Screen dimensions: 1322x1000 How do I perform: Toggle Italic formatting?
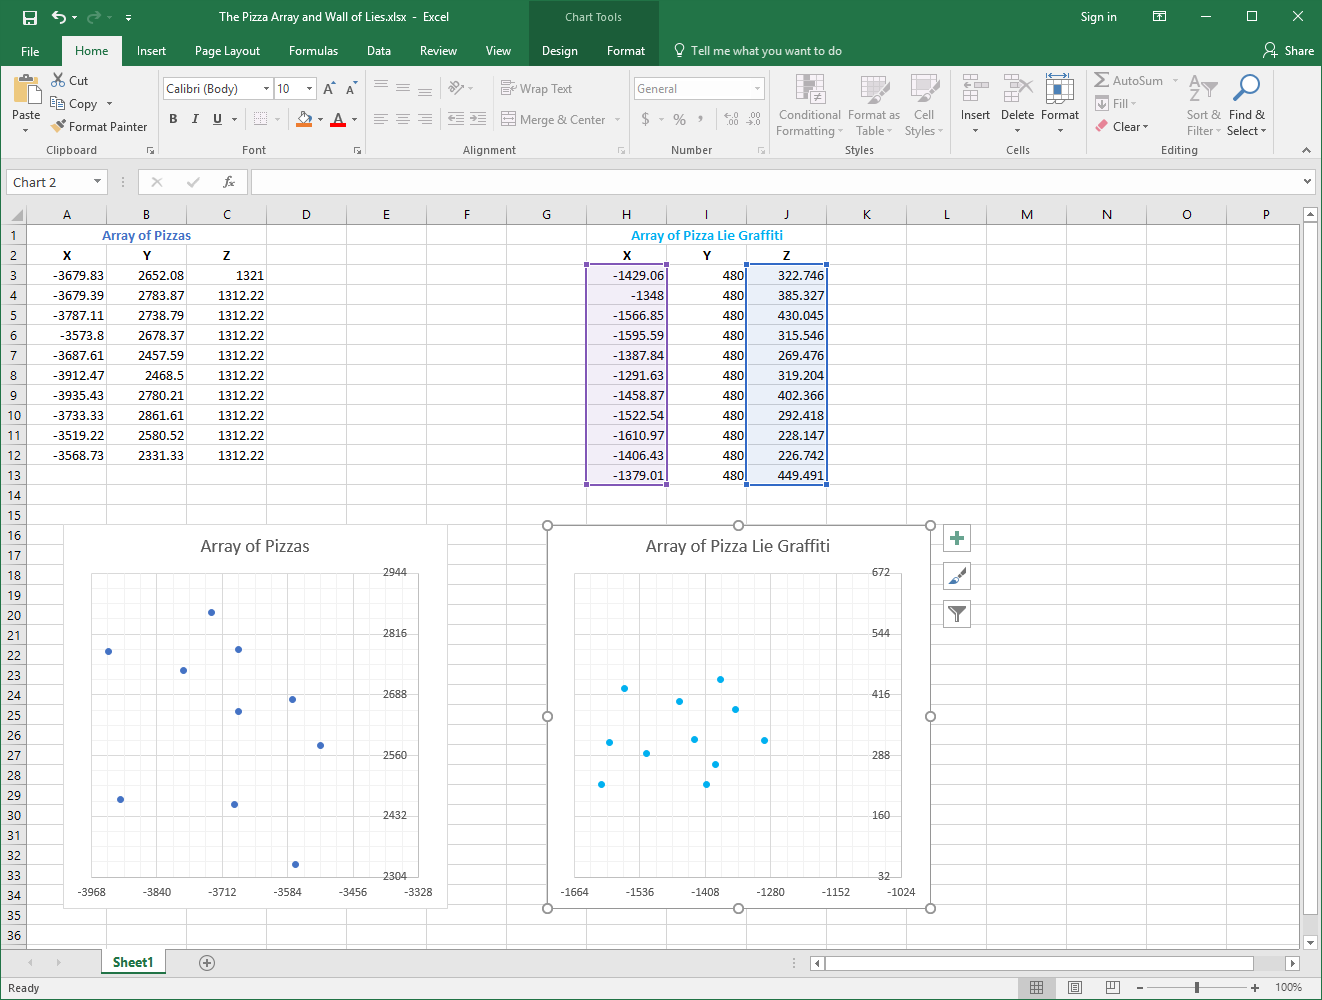pyautogui.click(x=195, y=119)
